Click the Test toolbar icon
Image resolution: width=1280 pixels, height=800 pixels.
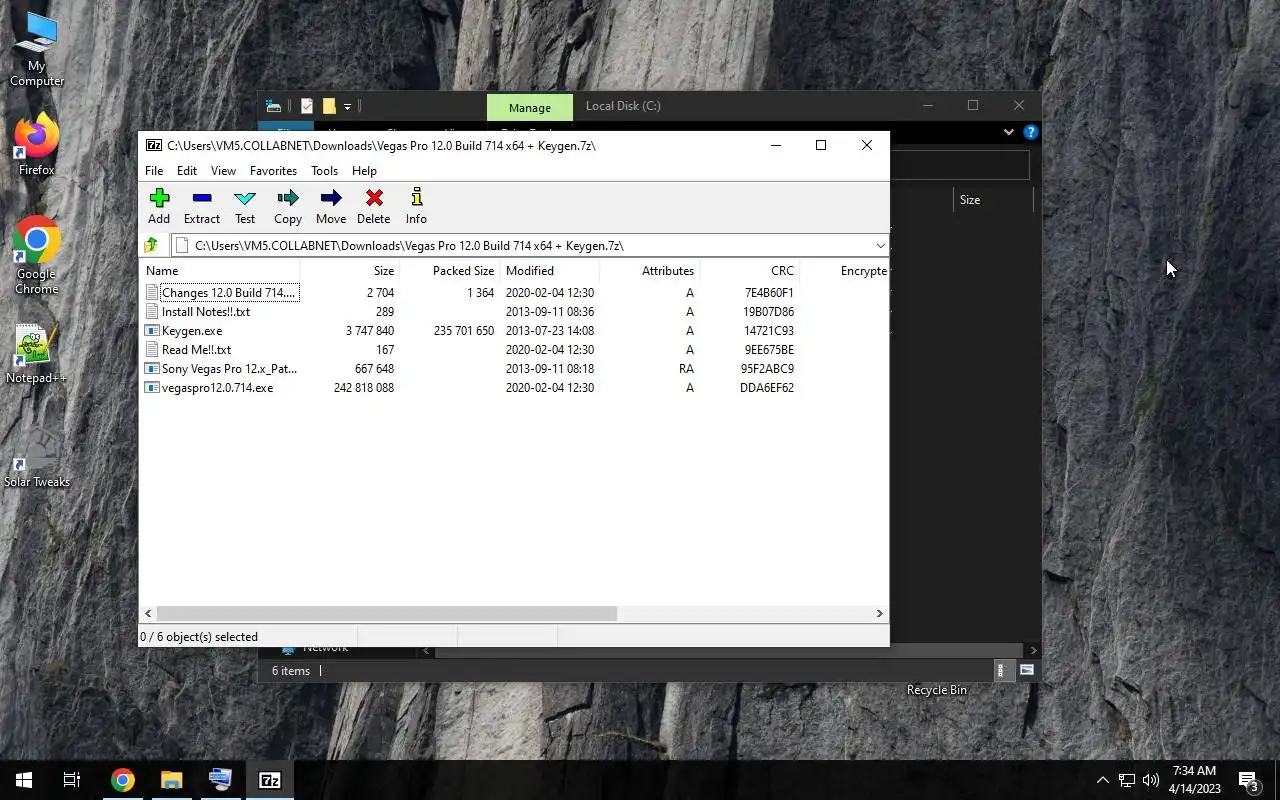[x=245, y=198]
